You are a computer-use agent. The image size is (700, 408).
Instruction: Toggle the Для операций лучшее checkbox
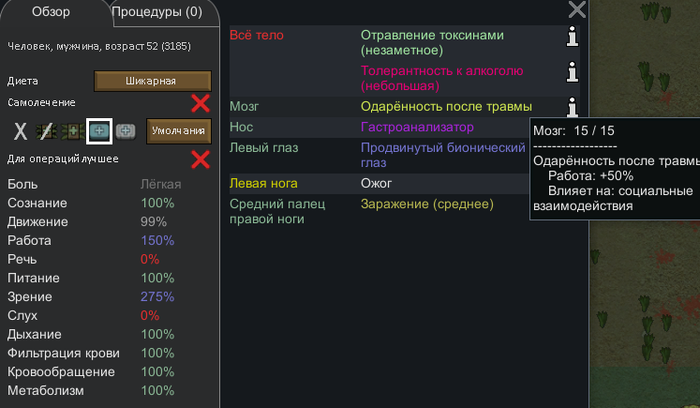(x=200, y=159)
